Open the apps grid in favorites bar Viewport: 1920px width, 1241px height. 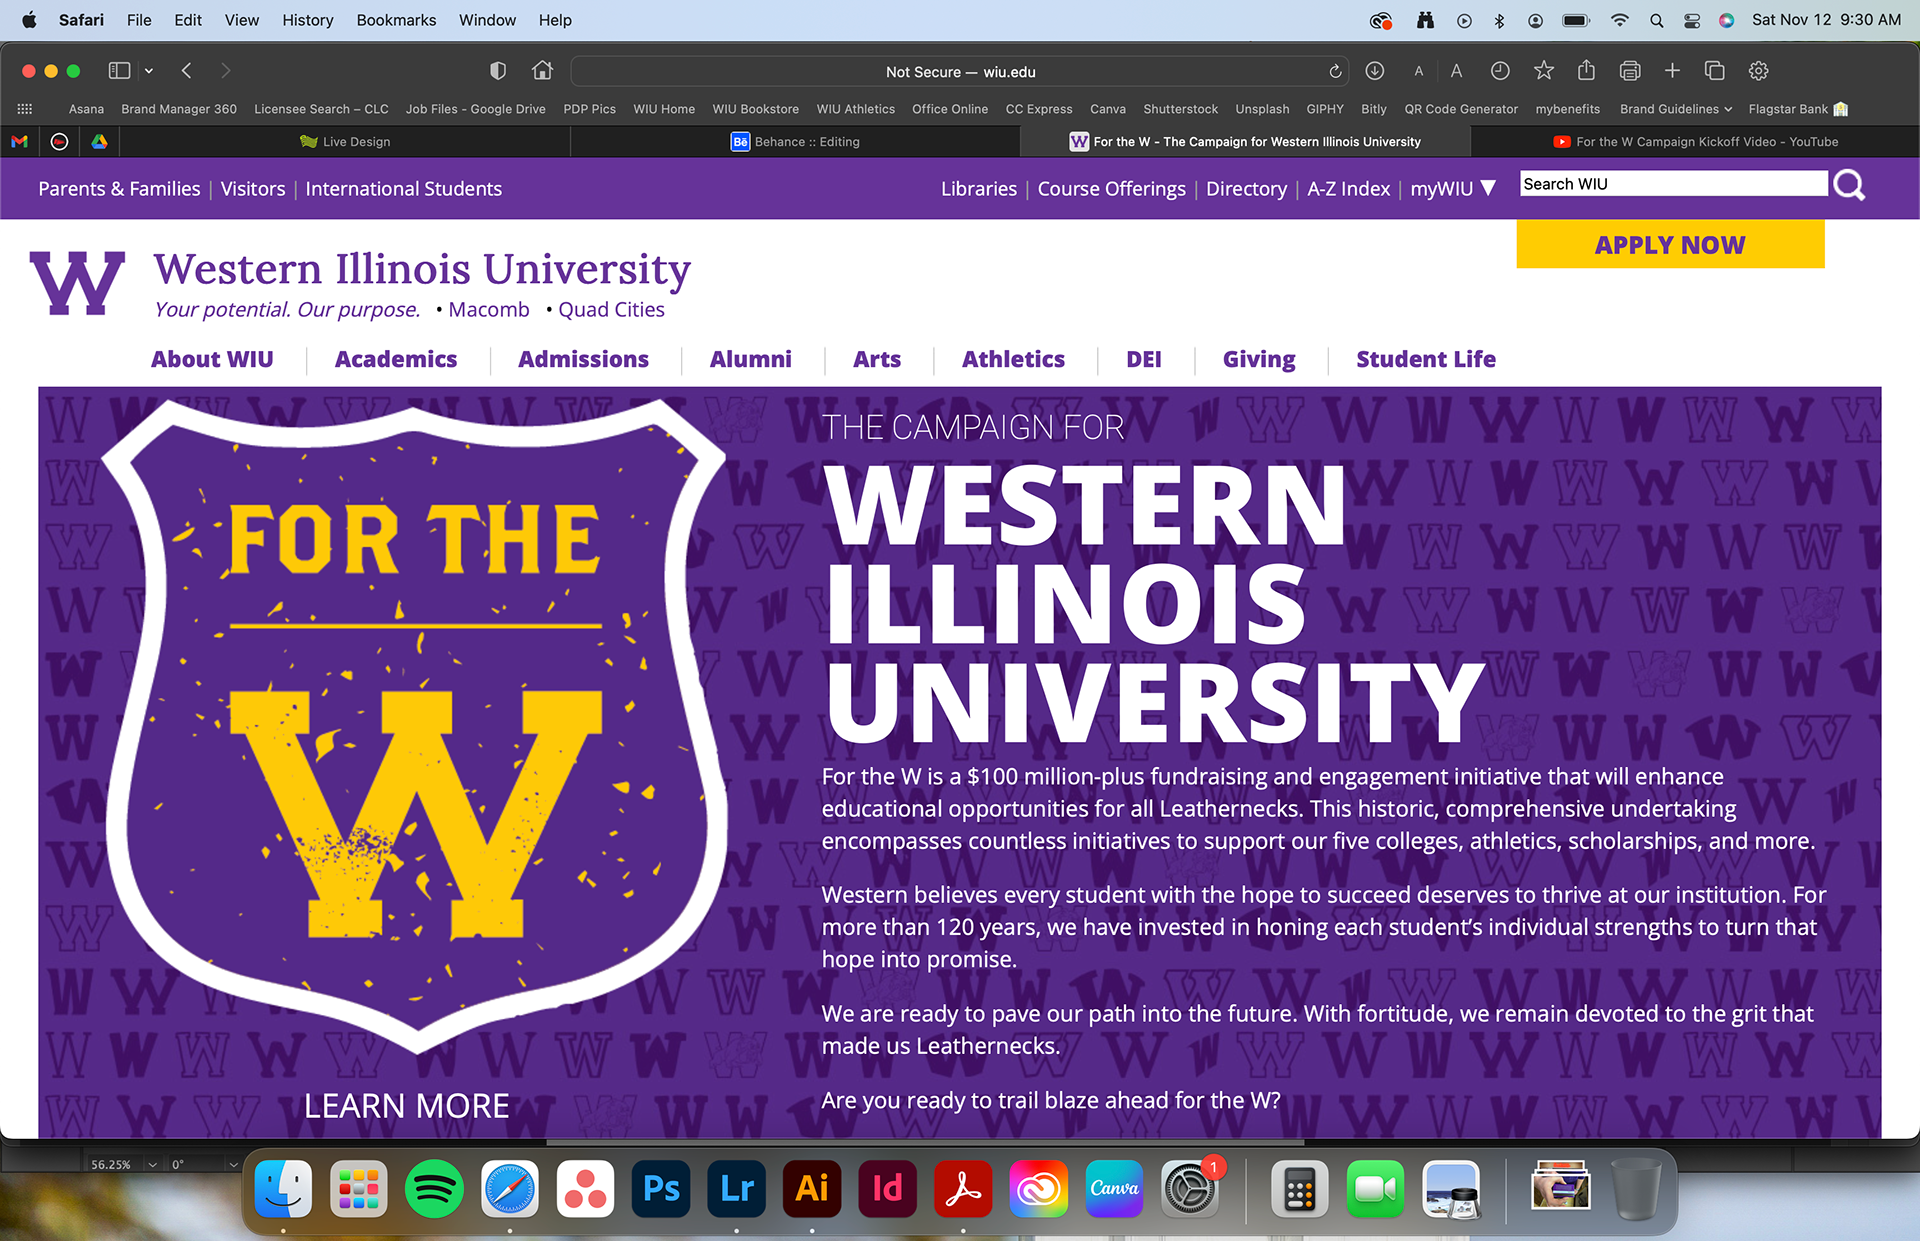tap(25, 109)
